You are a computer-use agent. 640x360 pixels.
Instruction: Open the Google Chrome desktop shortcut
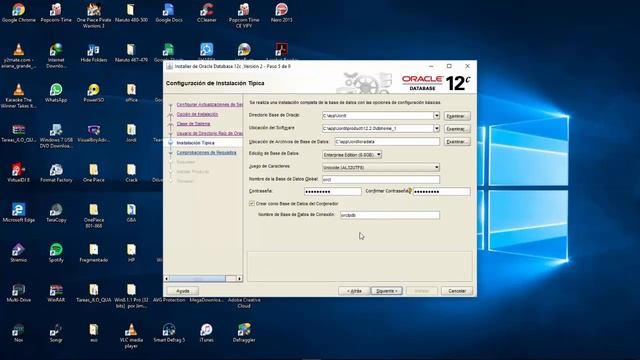click(18, 12)
